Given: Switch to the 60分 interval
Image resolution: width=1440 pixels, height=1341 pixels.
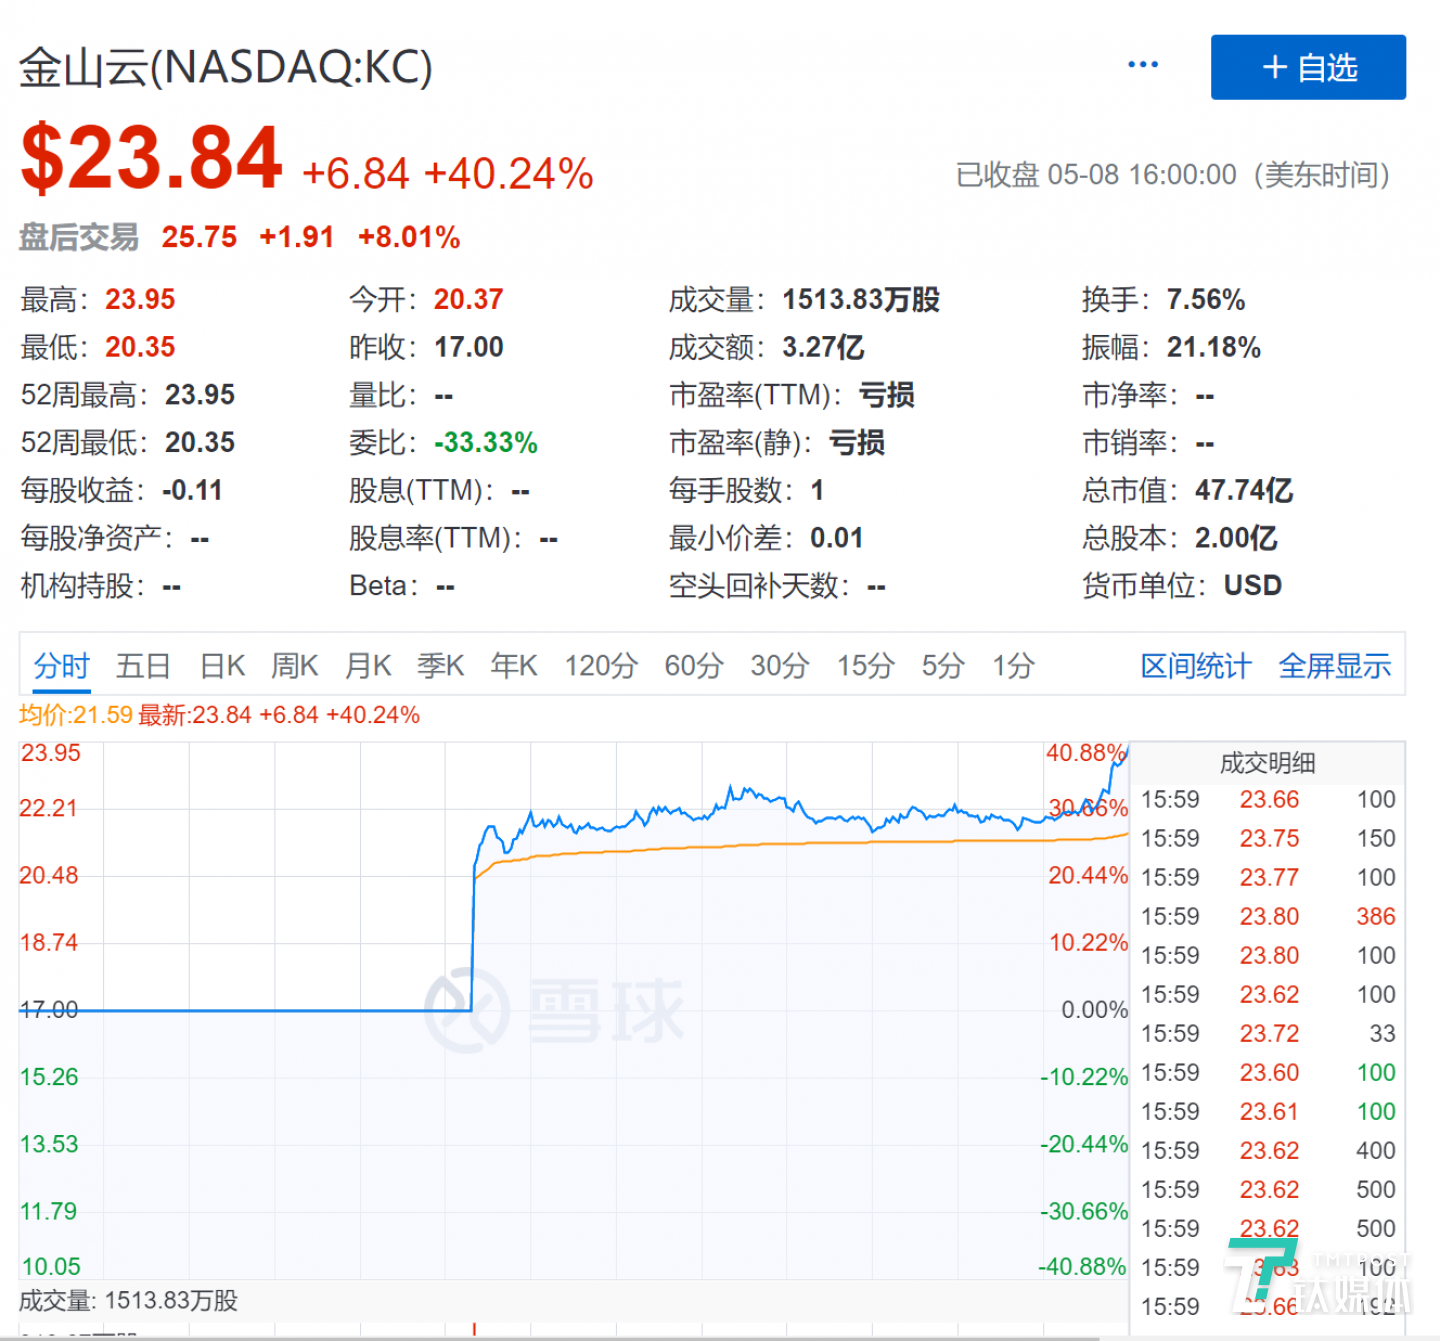Looking at the screenshot, I should 694,666.
